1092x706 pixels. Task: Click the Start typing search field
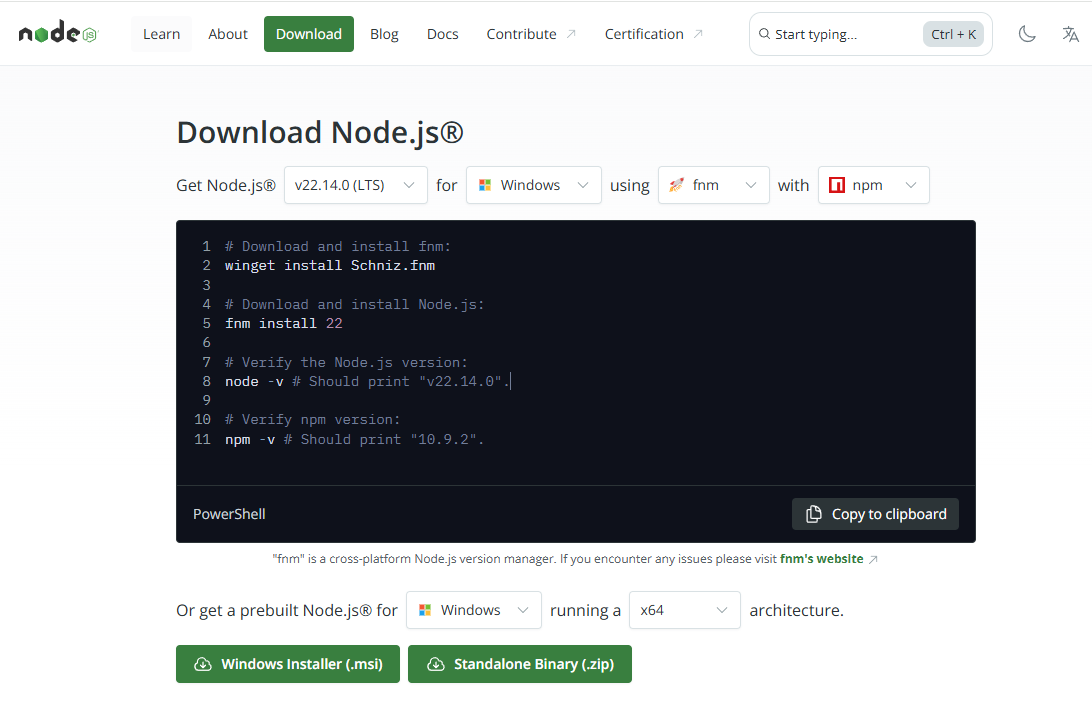tap(845, 34)
